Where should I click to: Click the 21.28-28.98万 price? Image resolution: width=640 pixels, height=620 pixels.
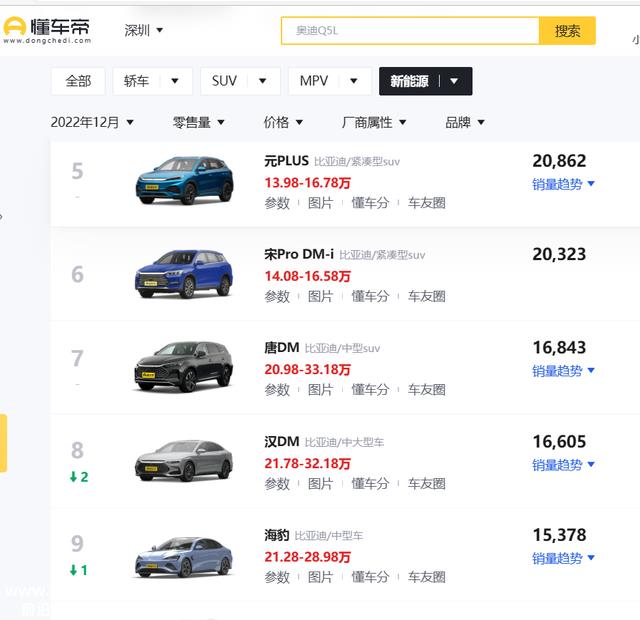point(307,557)
